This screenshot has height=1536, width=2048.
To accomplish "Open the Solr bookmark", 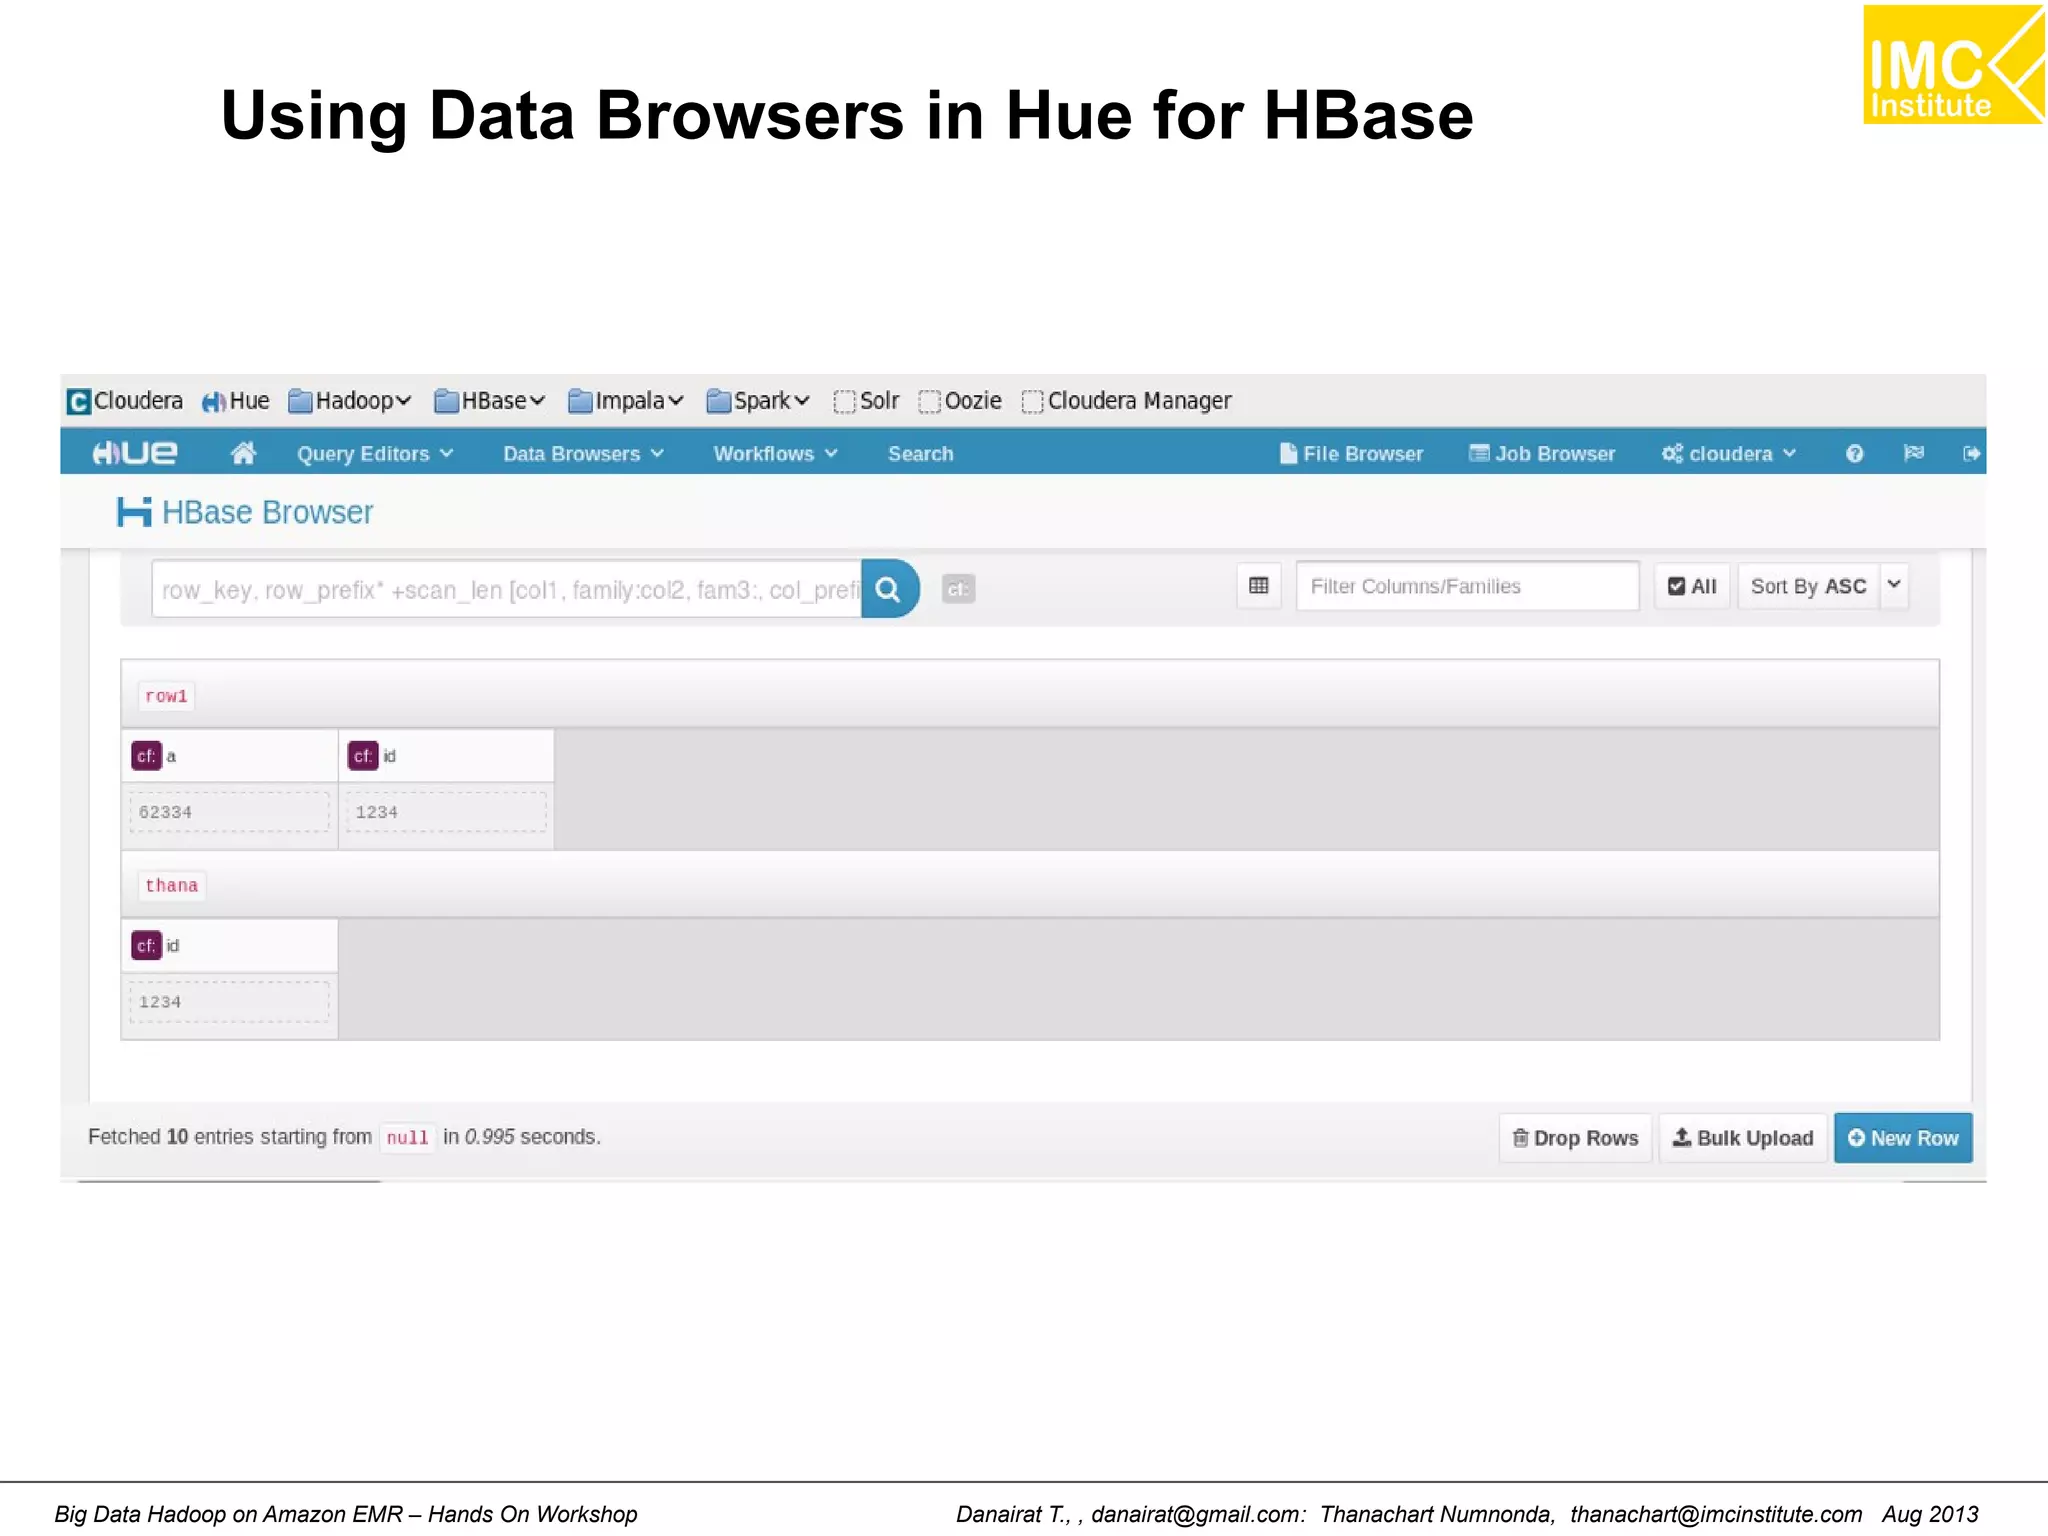I will [x=867, y=401].
